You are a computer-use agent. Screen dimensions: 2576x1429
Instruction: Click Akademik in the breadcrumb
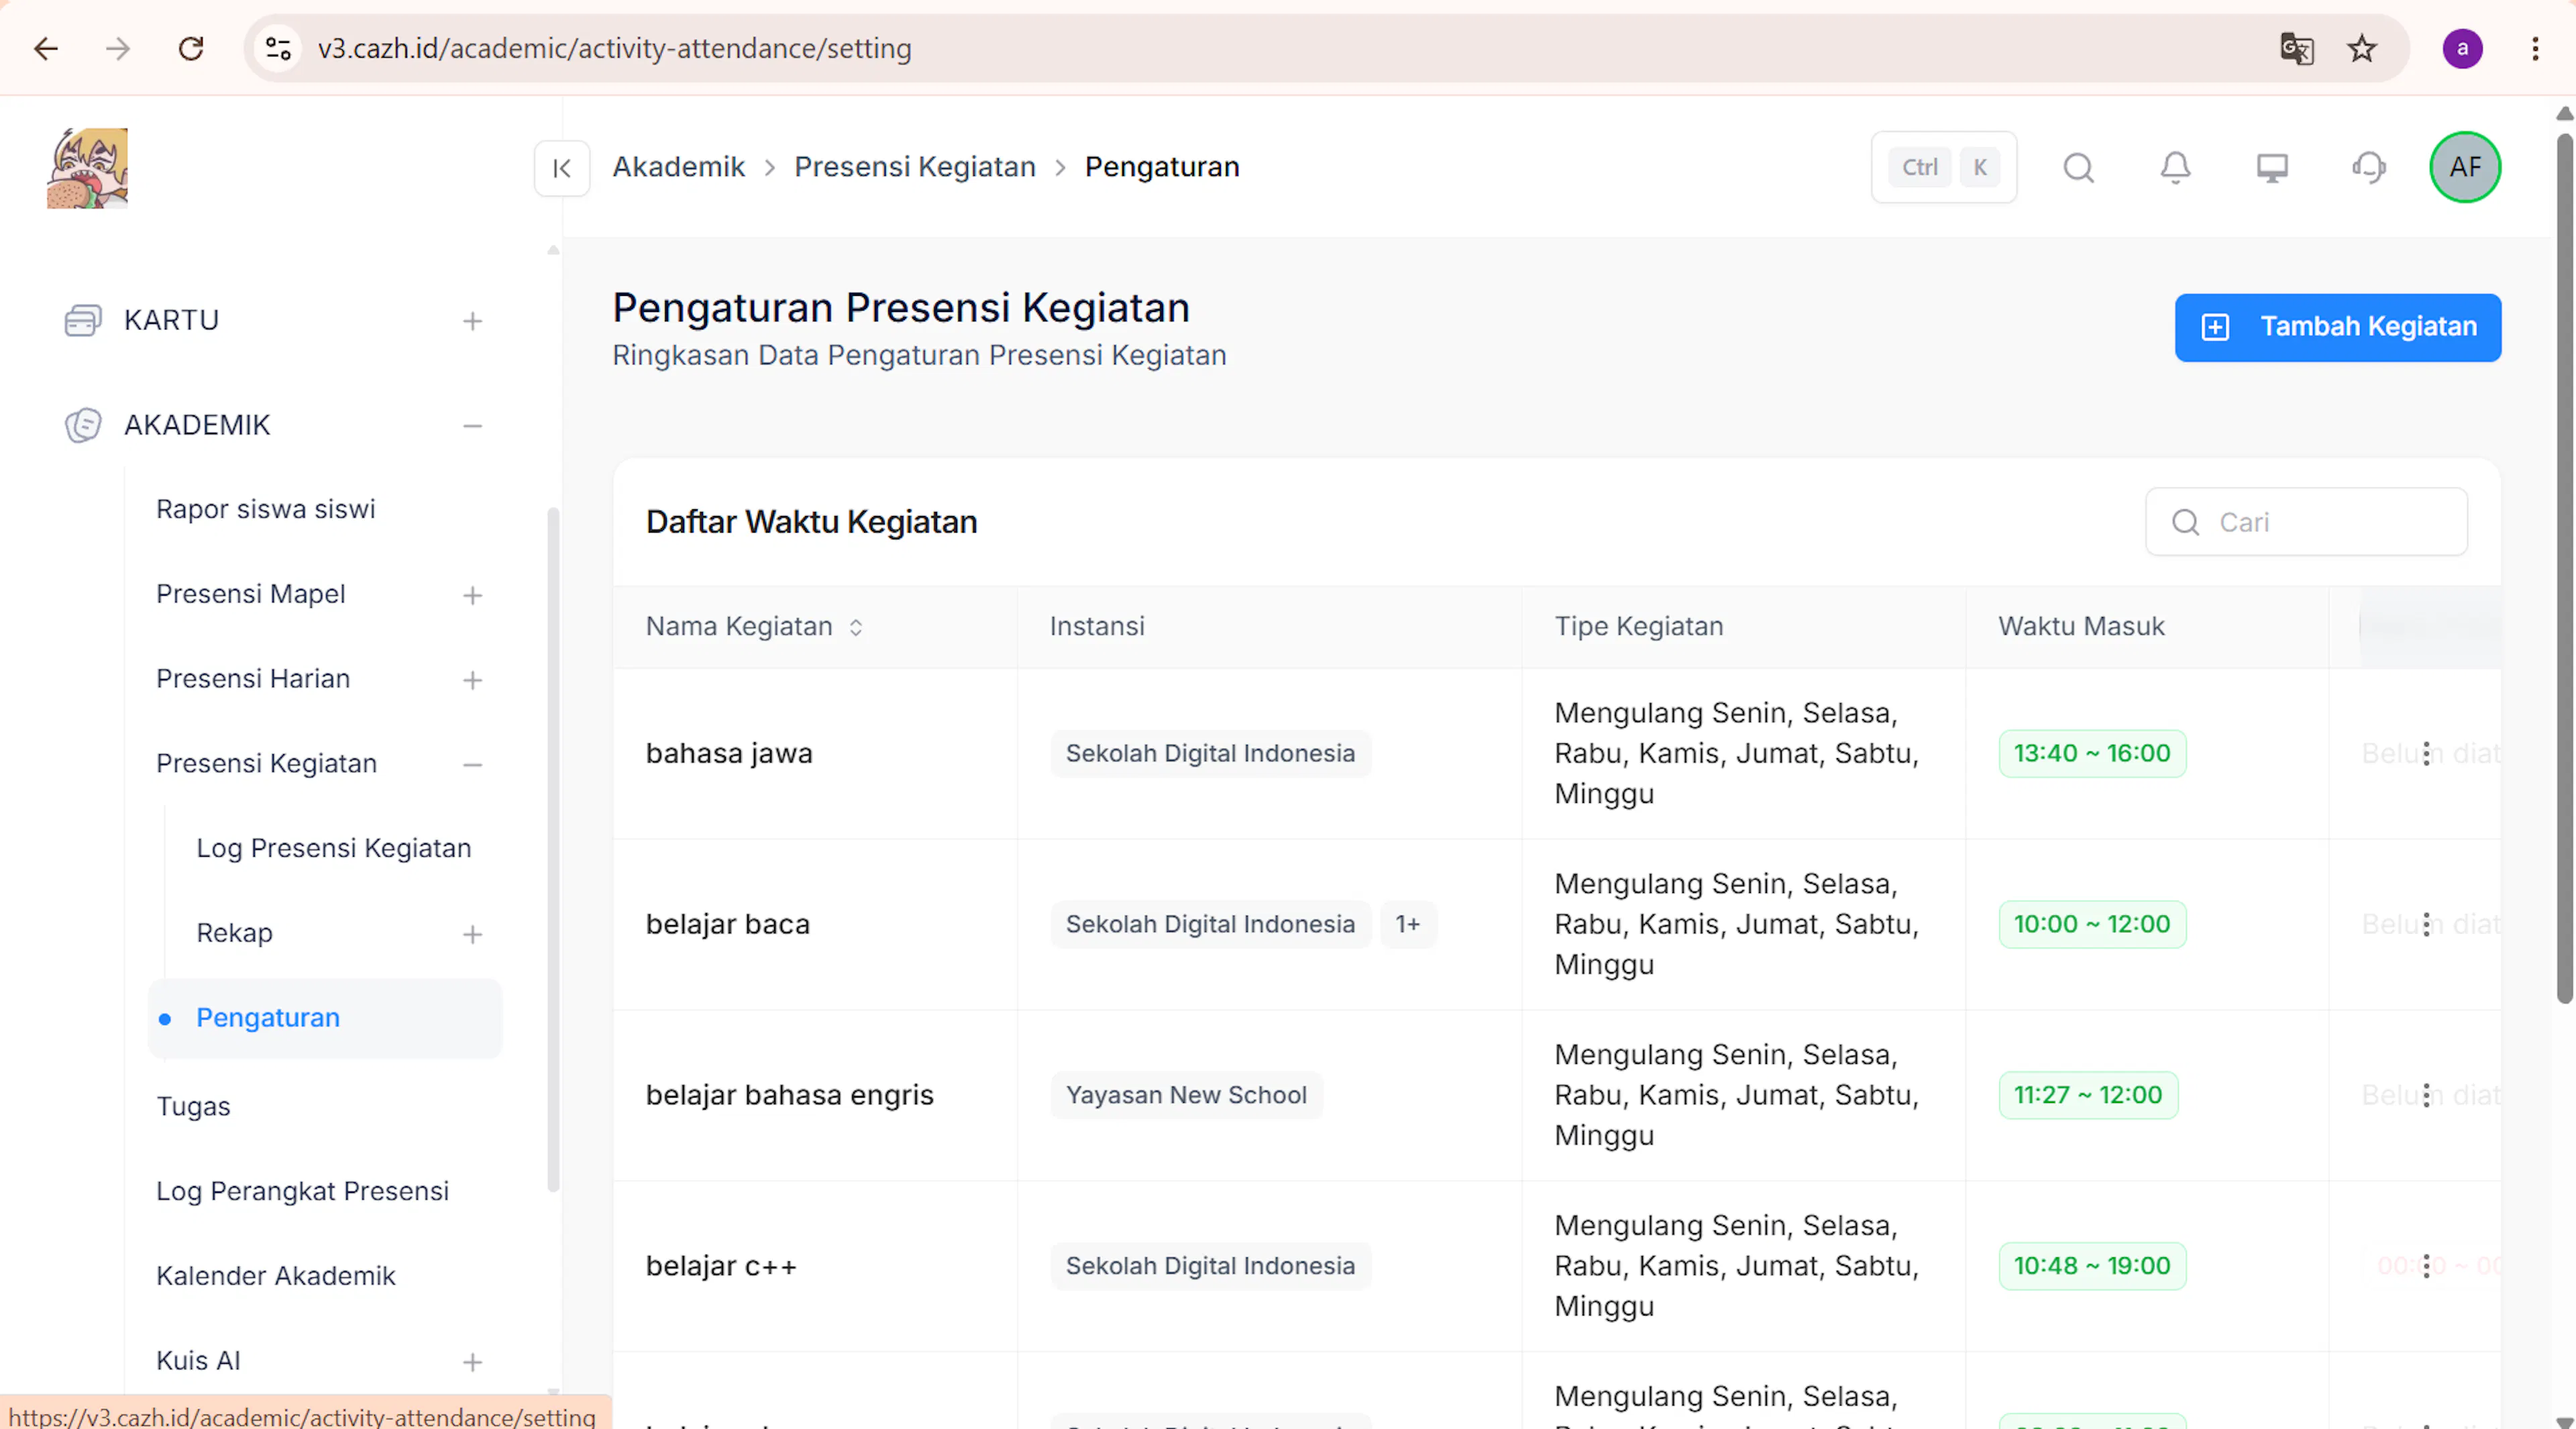tap(679, 167)
